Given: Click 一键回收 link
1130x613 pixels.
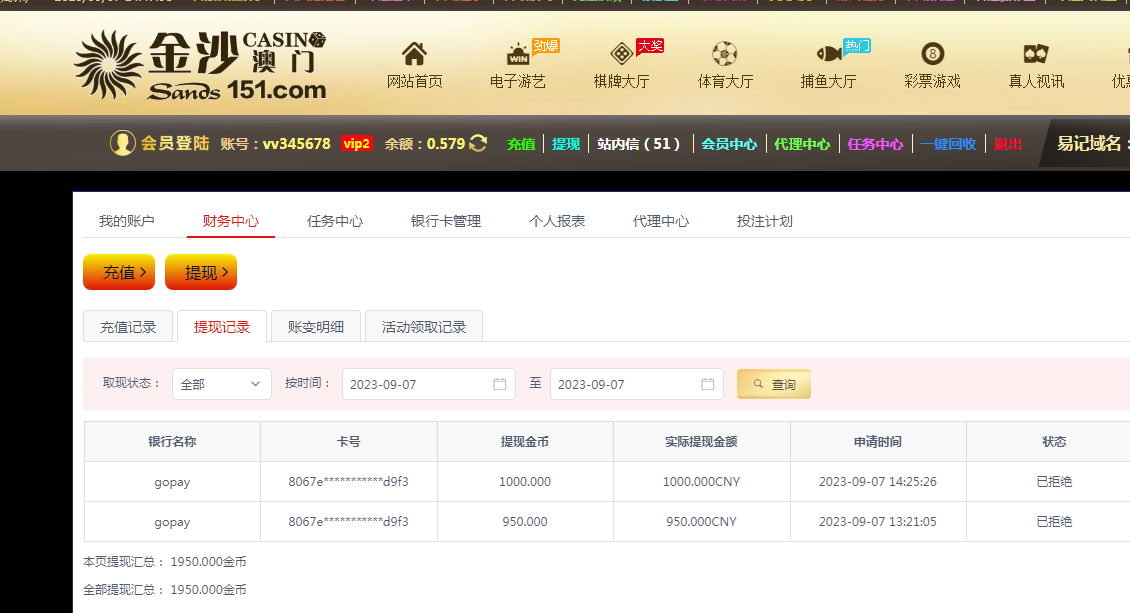Looking at the screenshot, I should pyautogui.click(x=948, y=144).
